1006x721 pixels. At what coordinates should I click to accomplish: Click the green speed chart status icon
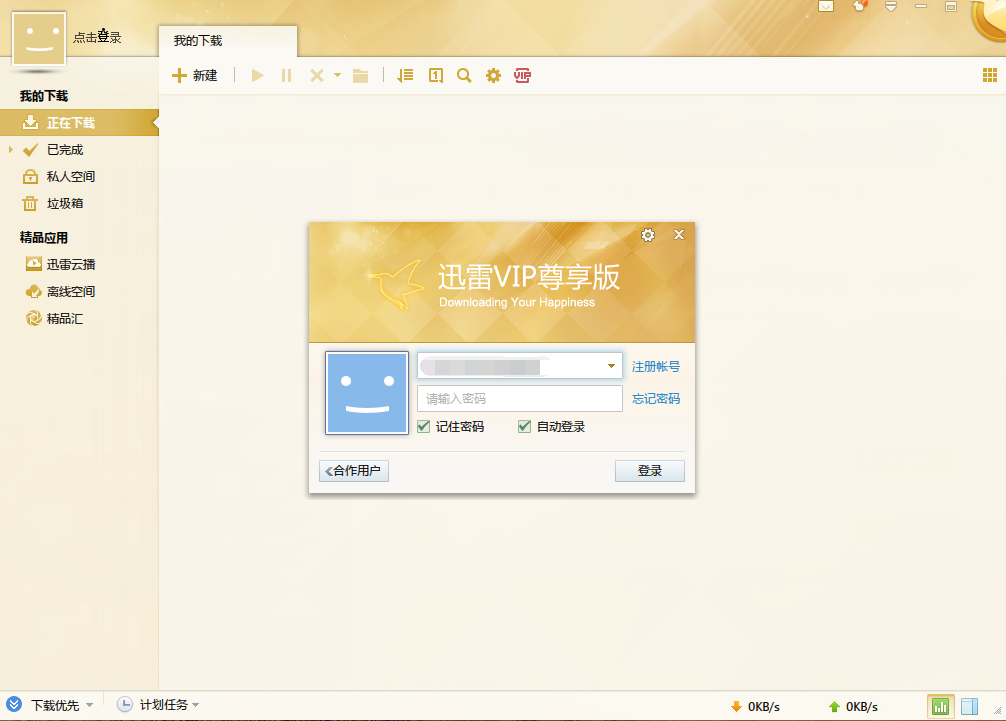point(940,706)
